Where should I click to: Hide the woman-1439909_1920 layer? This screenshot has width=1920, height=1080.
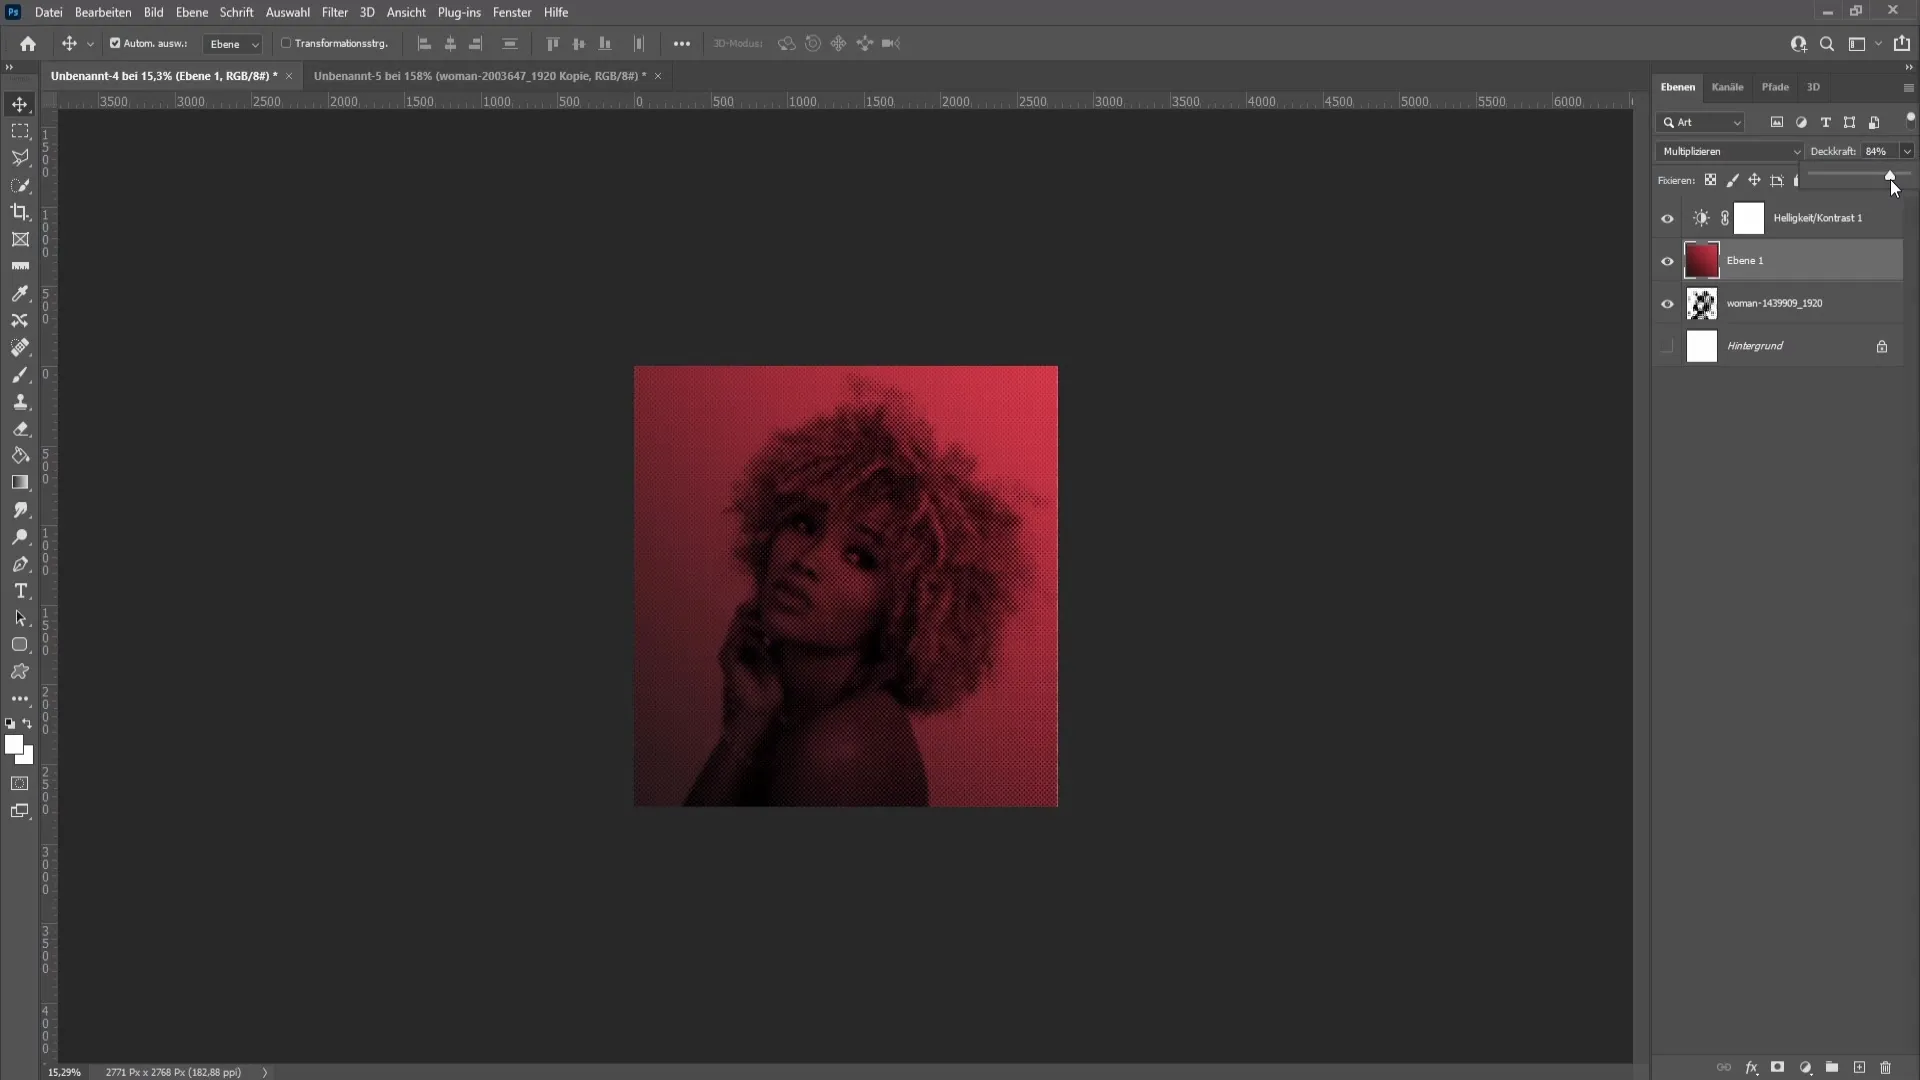[x=1667, y=304]
